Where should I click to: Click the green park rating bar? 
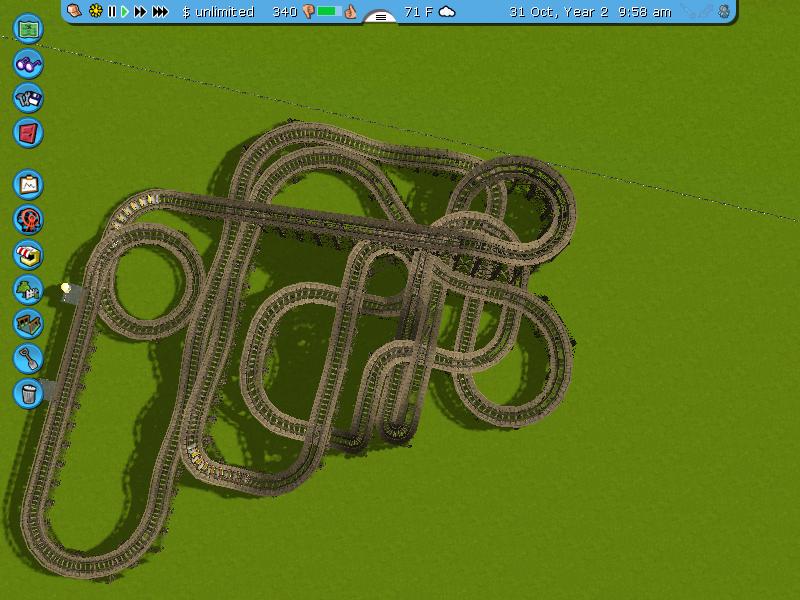[329, 11]
